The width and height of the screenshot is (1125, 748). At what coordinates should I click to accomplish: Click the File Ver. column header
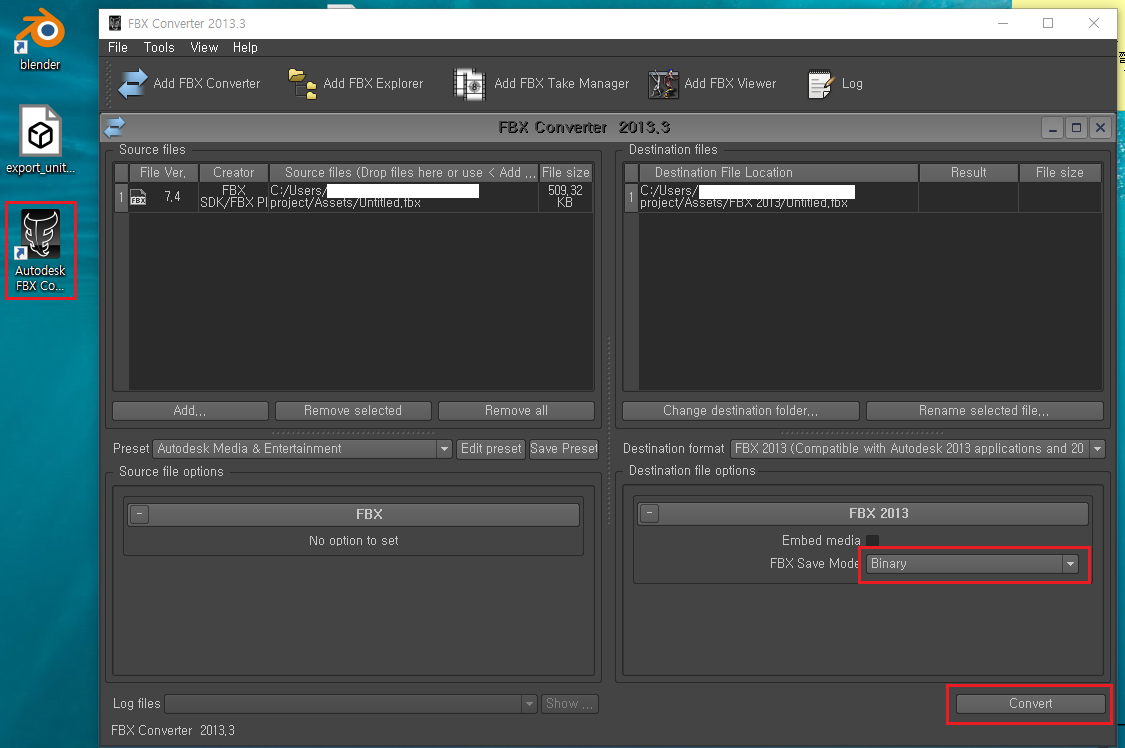[163, 173]
